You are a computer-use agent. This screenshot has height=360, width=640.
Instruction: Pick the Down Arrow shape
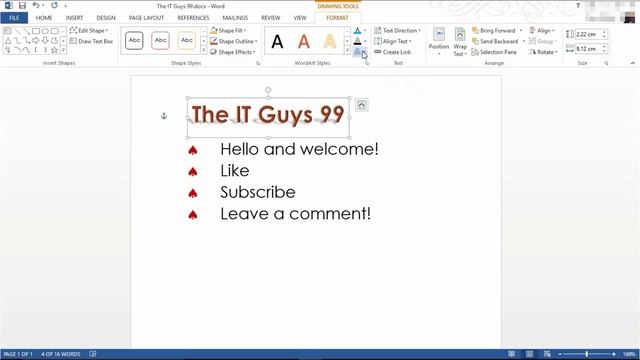pyautogui.click(x=45, y=40)
